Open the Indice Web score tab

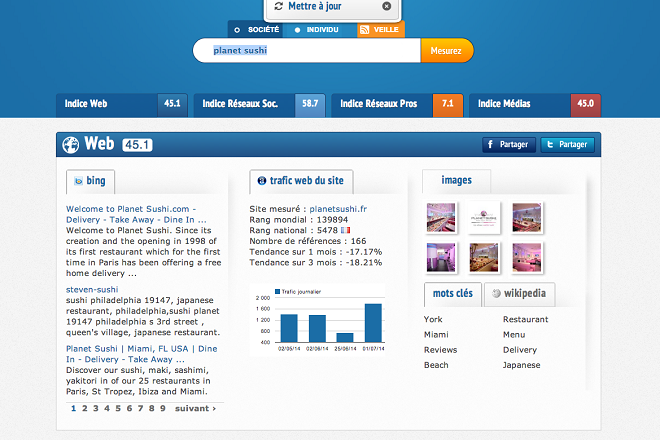[x=122, y=104]
